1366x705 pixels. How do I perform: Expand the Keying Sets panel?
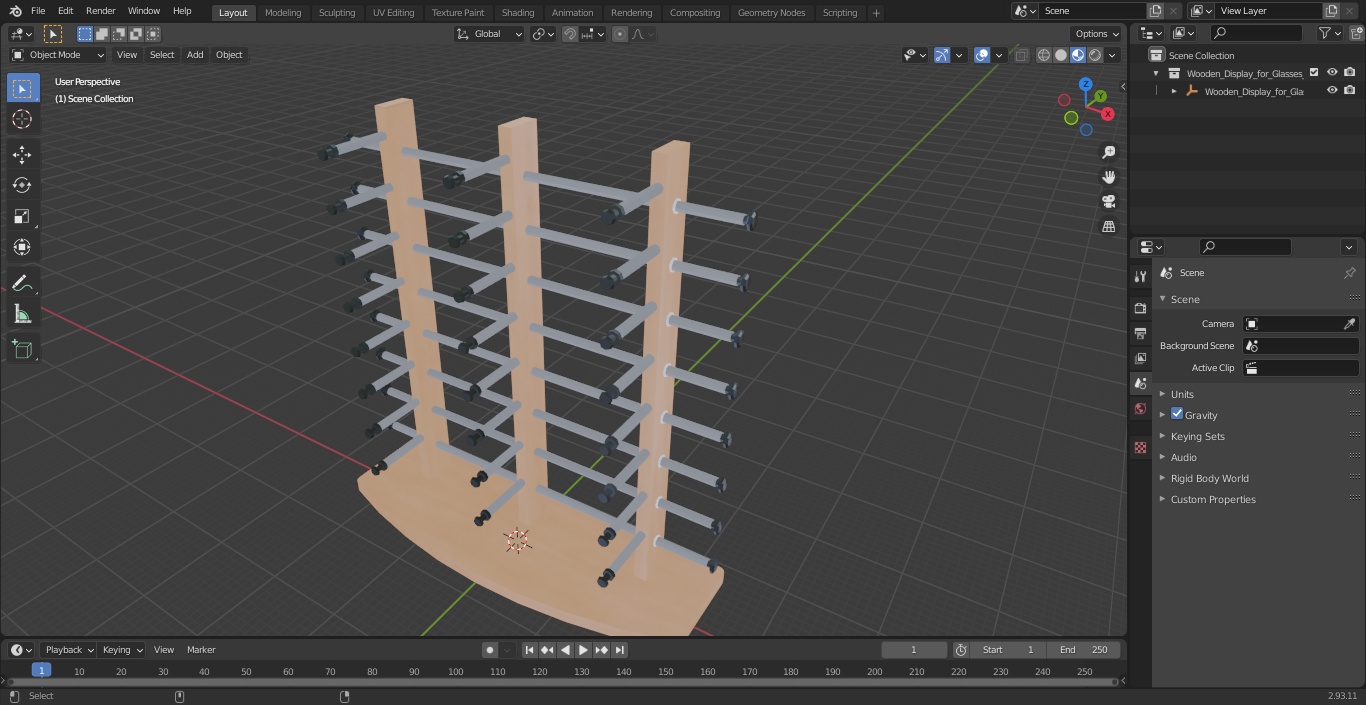pos(1197,436)
